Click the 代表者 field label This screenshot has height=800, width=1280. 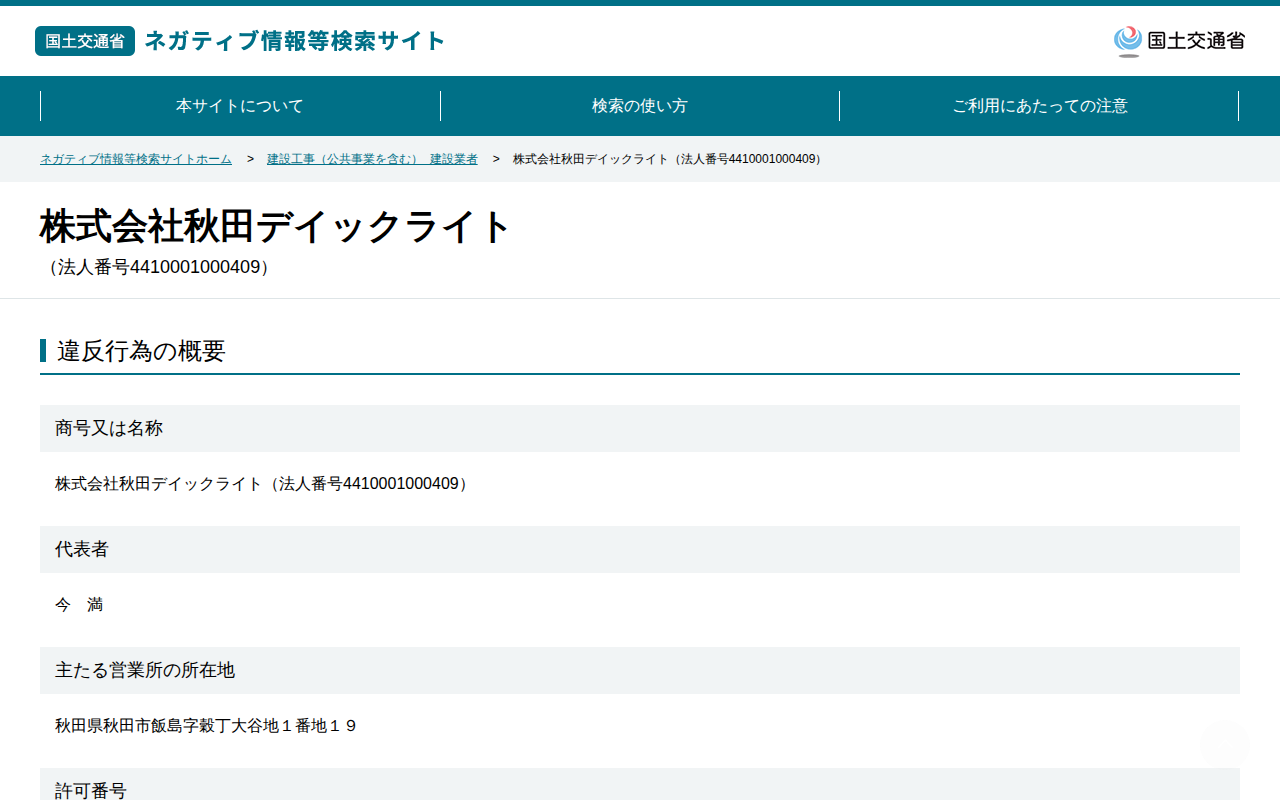pyautogui.click(x=82, y=549)
